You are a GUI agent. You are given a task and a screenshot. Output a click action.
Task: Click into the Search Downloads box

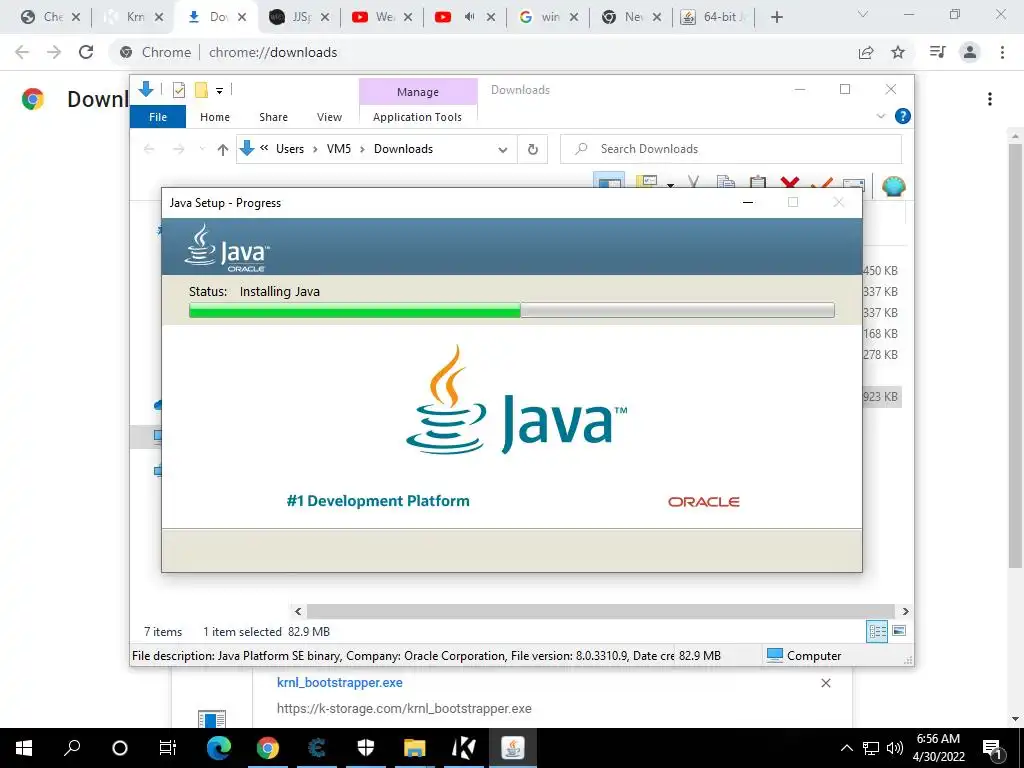731,149
